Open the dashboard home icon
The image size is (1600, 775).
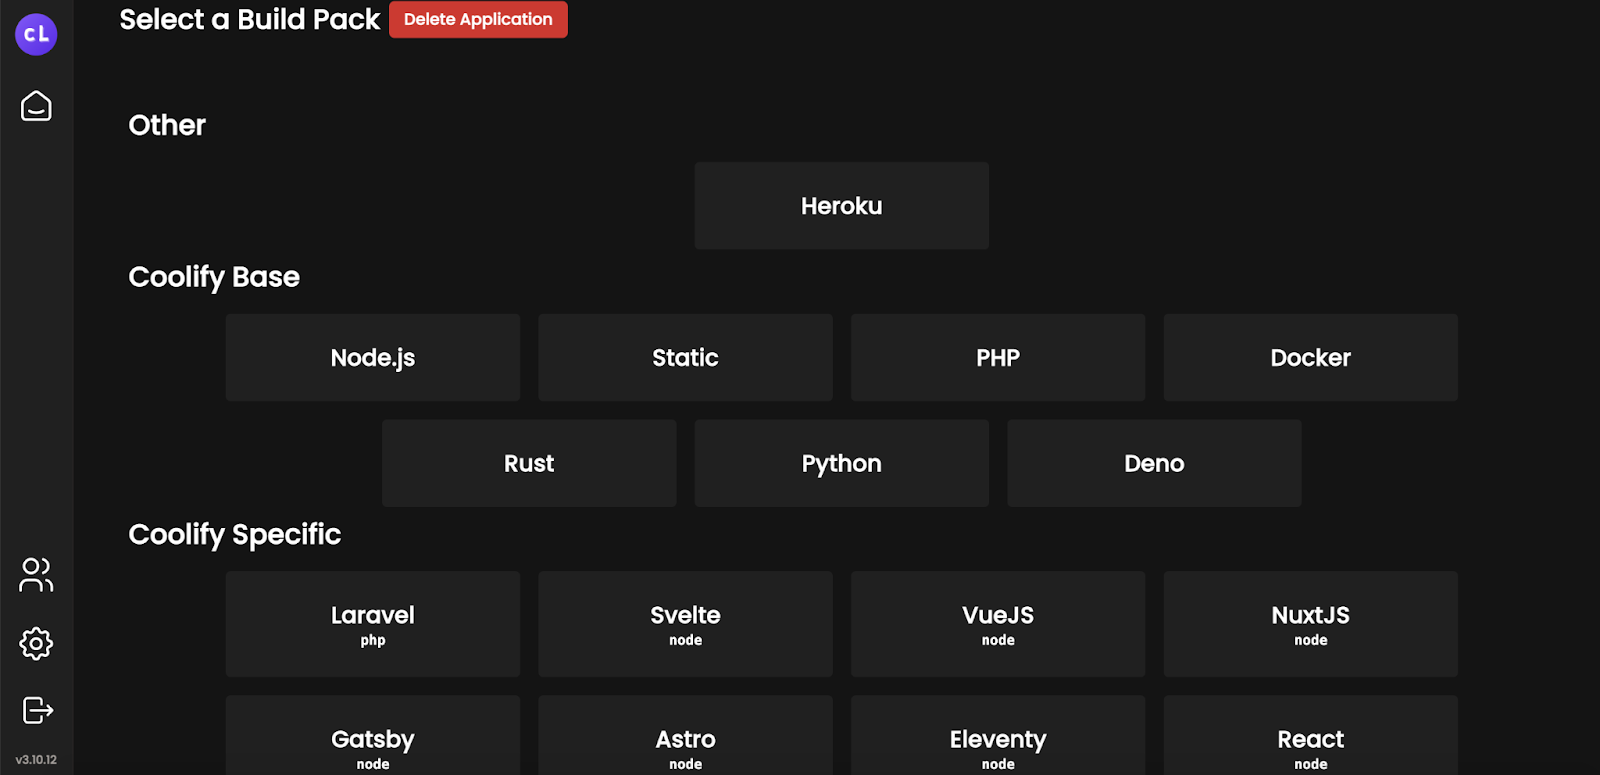pyautogui.click(x=36, y=106)
